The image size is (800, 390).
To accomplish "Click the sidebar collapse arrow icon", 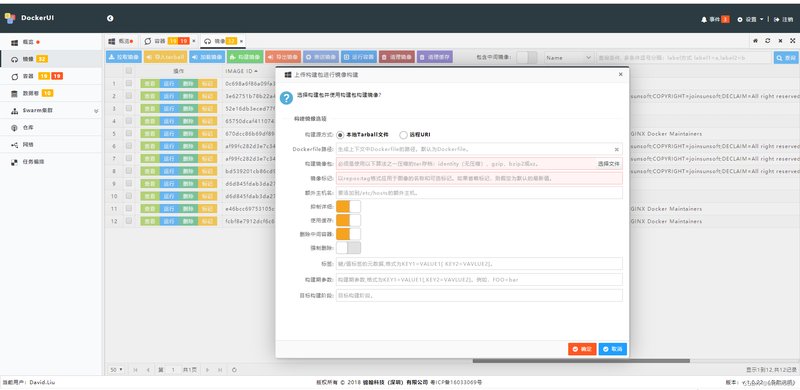I will pyautogui.click(x=110, y=18).
